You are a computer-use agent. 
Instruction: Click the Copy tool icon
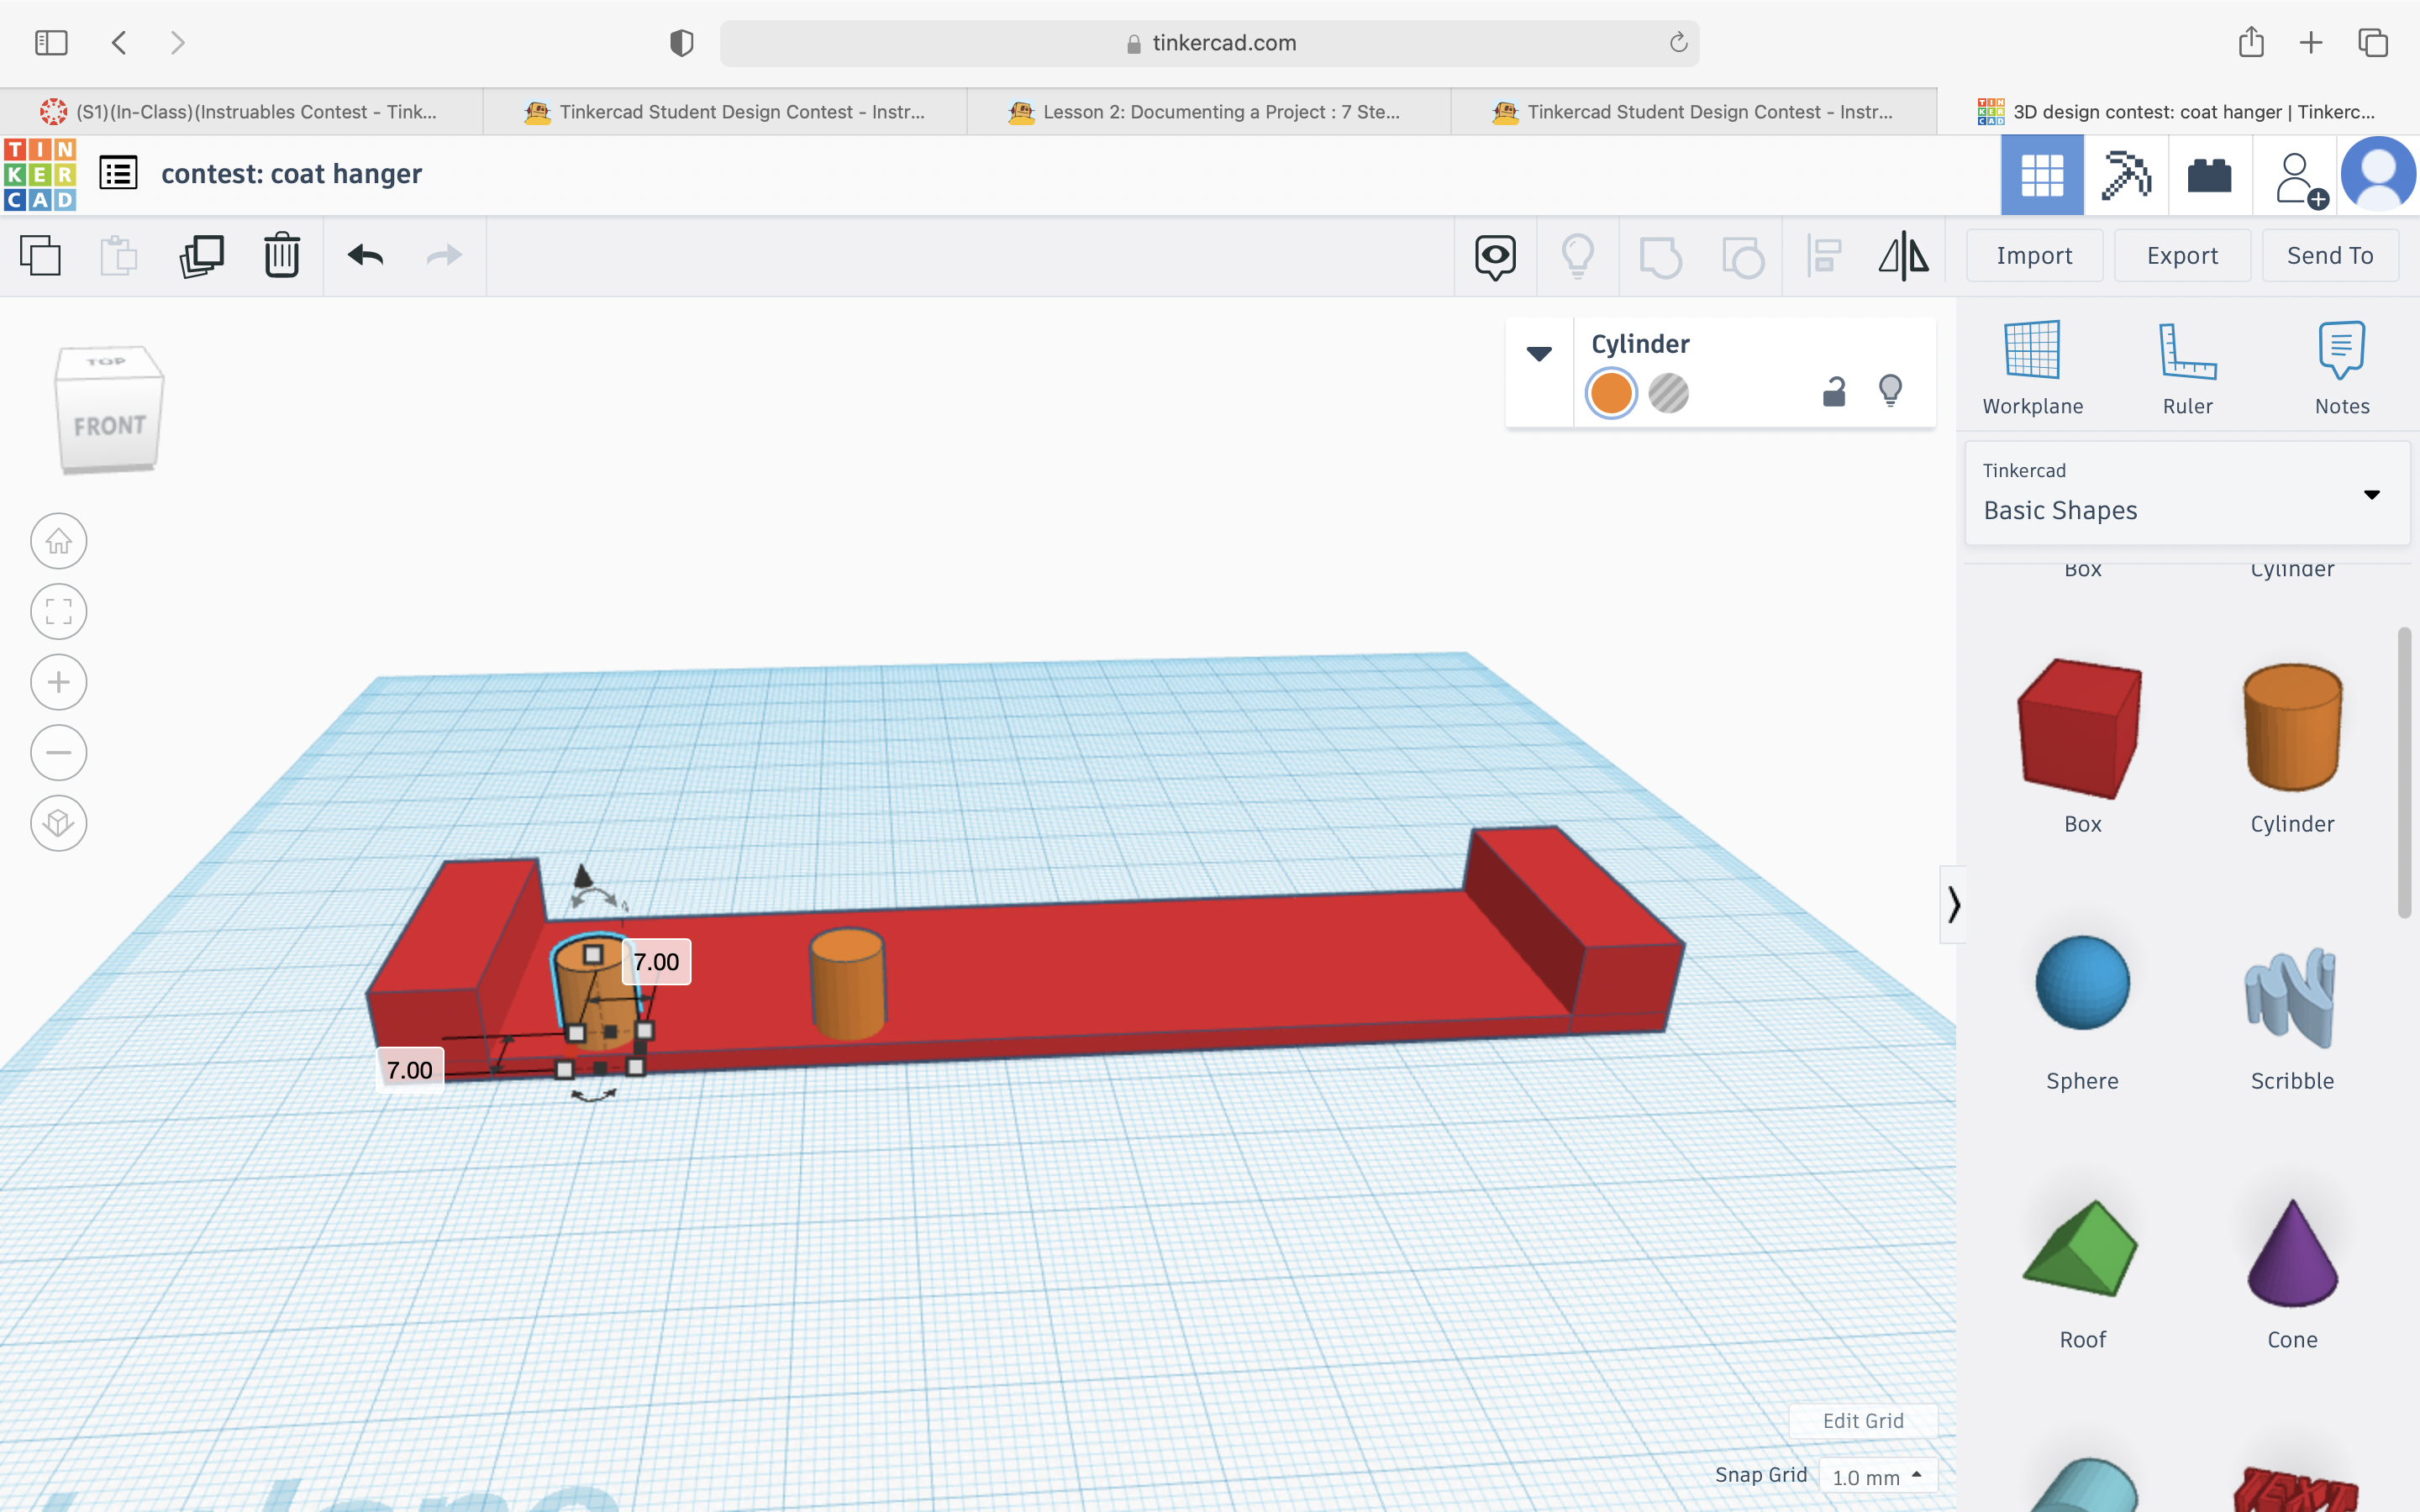pos(40,256)
